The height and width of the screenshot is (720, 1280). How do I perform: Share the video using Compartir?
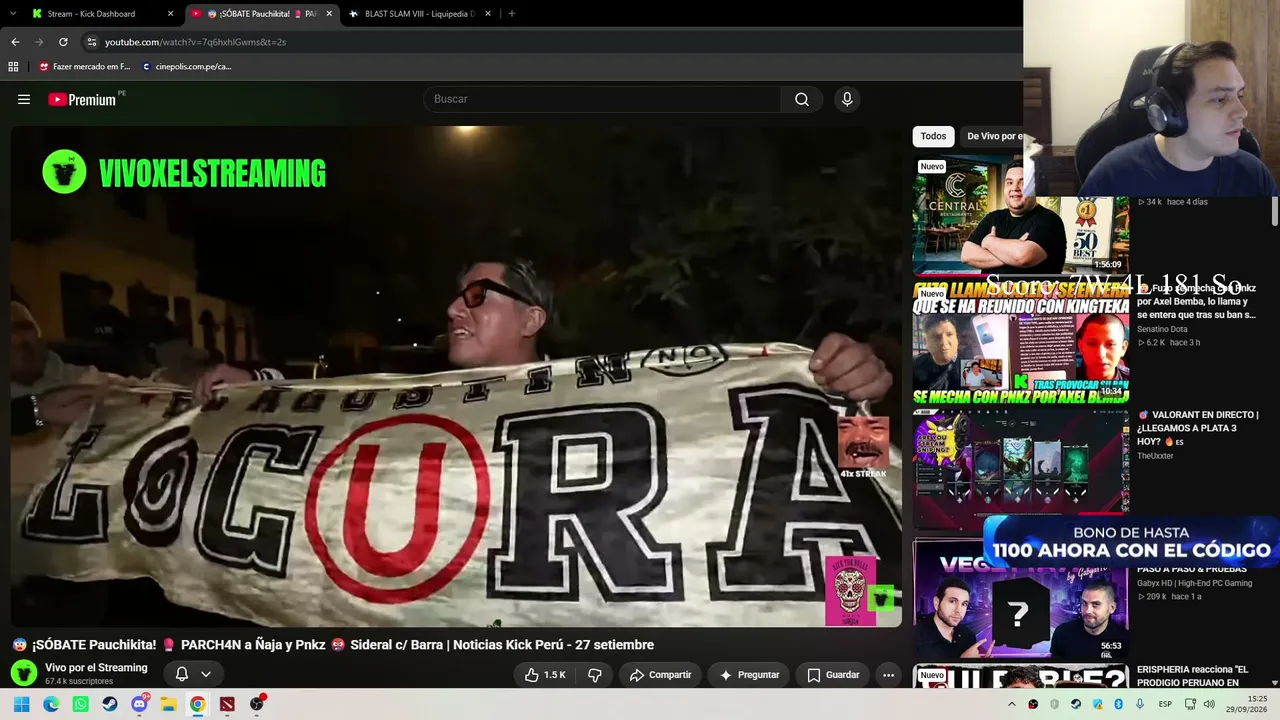660,675
